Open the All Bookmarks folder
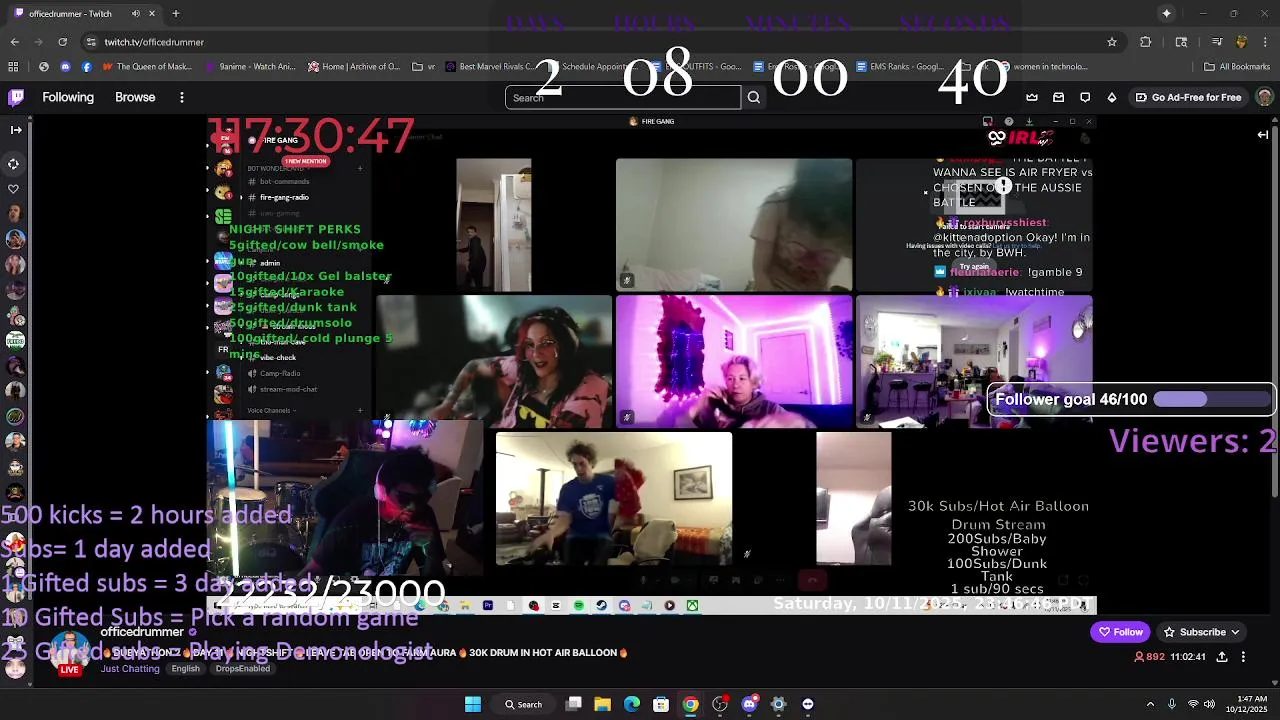 pos(1237,67)
